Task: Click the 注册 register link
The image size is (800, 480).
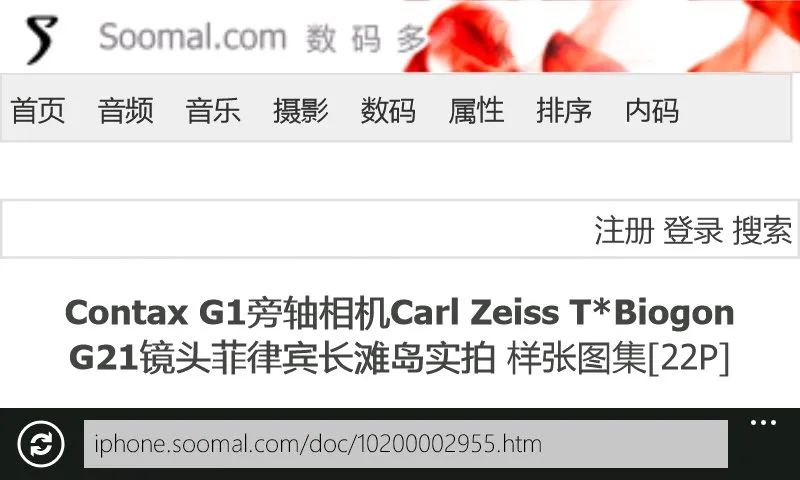Action: pyautogui.click(x=624, y=231)
